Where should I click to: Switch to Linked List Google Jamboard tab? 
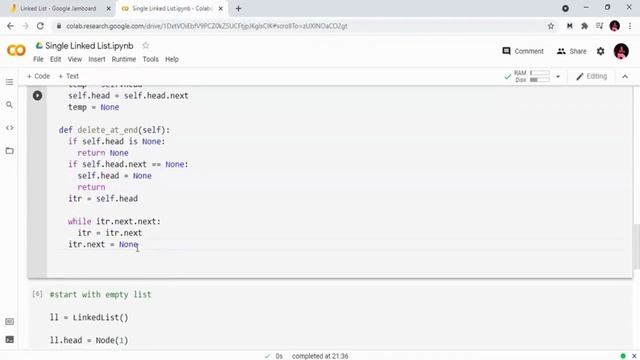pos(58,9)
